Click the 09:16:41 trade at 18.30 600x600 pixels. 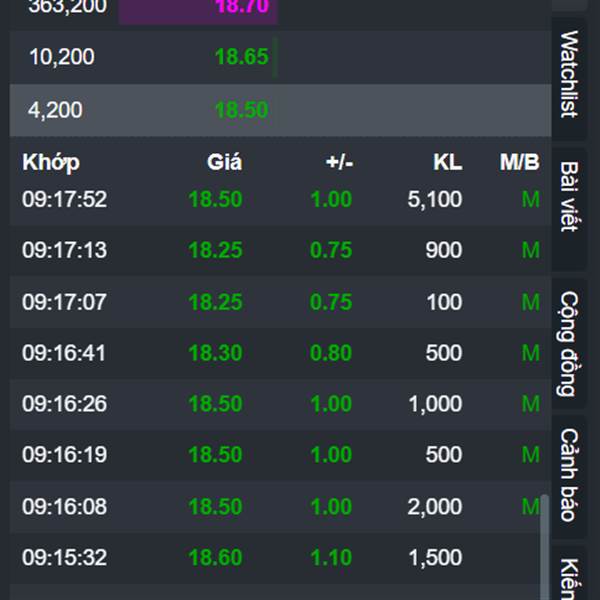click(215, 353)
